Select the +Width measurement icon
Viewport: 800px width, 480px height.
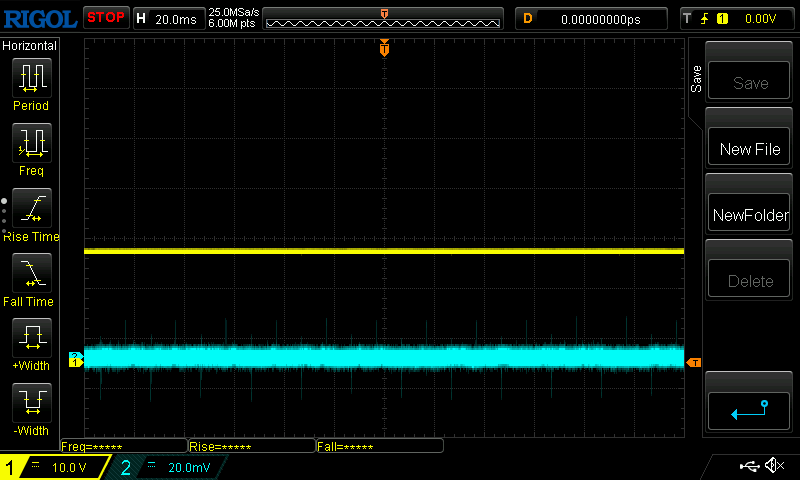[31, 338]
